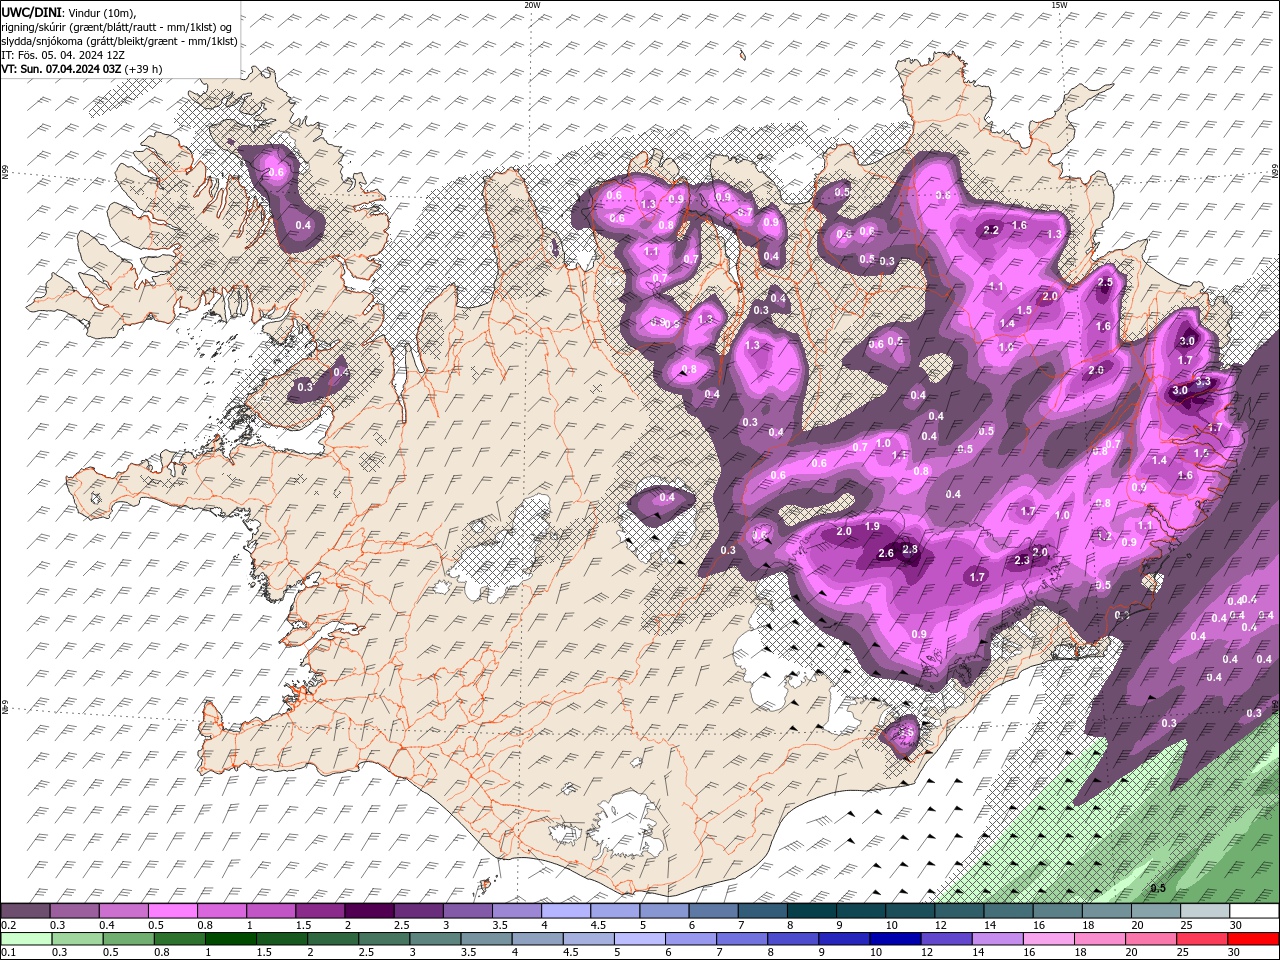Pick the dark purple 2 swatch in snow legend

click(x=368, y=911)
